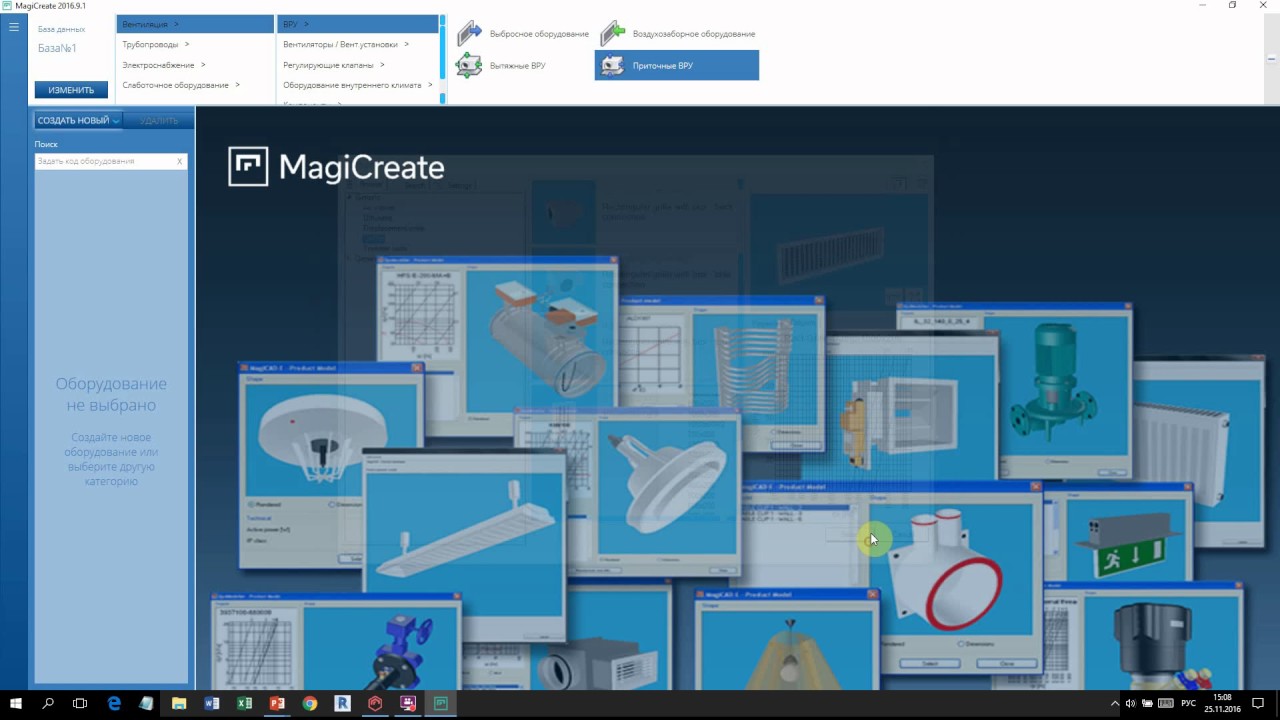Switch to Revit on the taskbar
The height and width of the screenshot is (720, 1280).
click(342, 704)
